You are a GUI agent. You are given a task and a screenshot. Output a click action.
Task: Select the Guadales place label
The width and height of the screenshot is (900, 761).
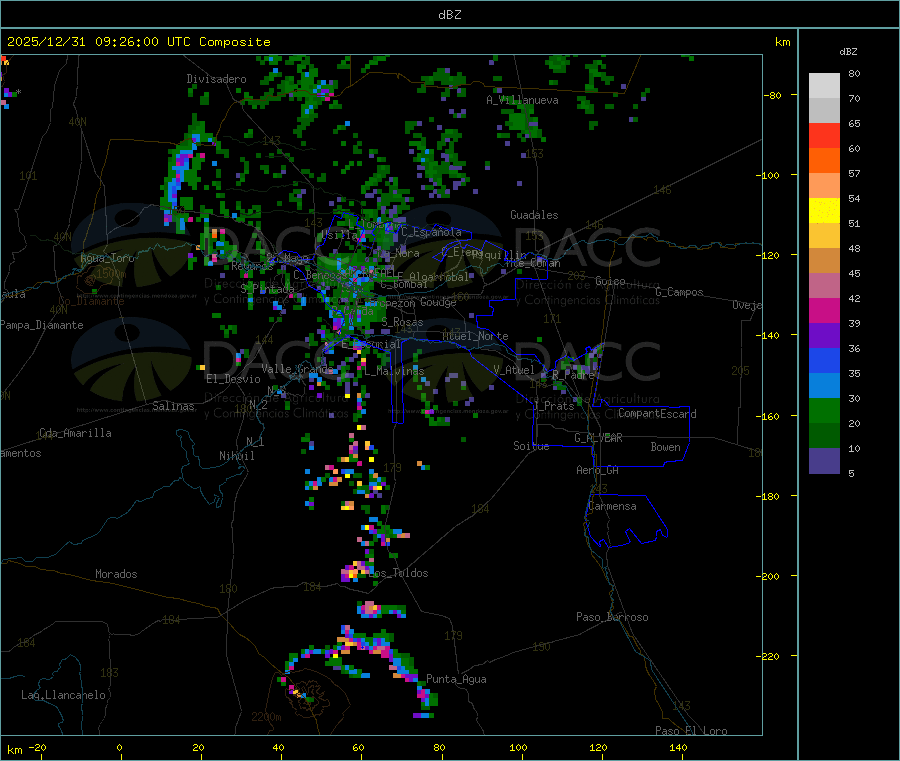point(534,215)
